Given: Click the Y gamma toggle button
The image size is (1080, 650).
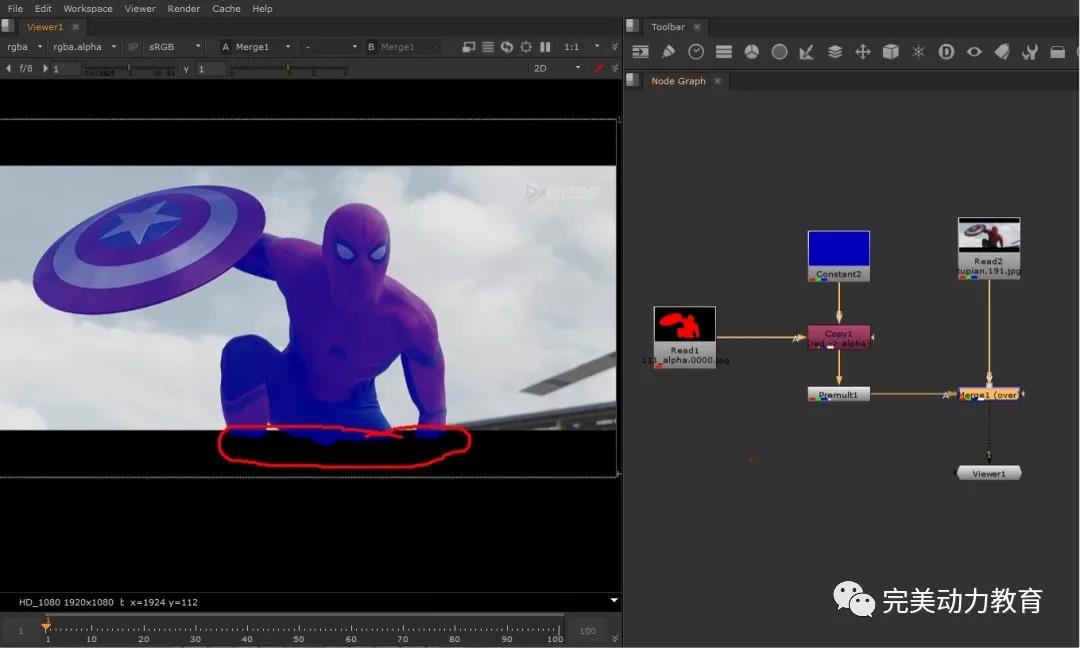Looking at the screenshot, I should (186, 69).
